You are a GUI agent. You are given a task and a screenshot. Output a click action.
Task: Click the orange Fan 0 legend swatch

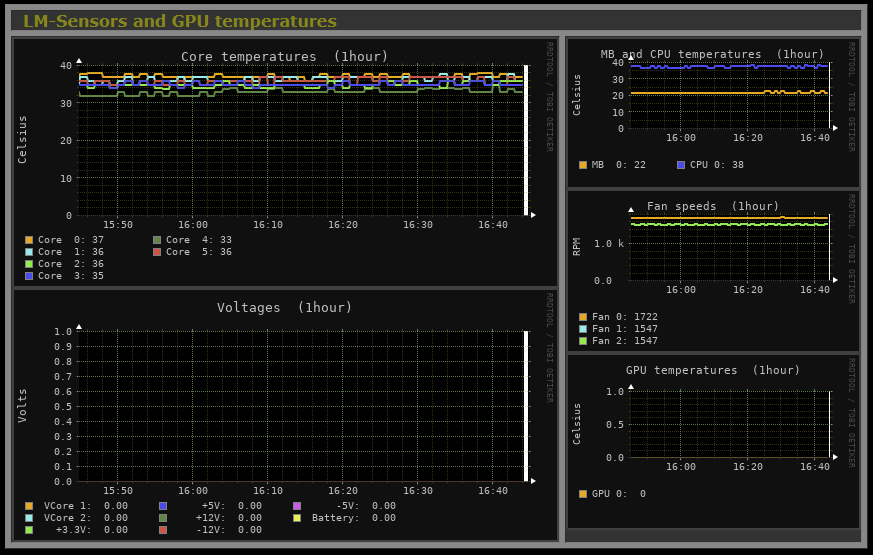tap(583, 317)
